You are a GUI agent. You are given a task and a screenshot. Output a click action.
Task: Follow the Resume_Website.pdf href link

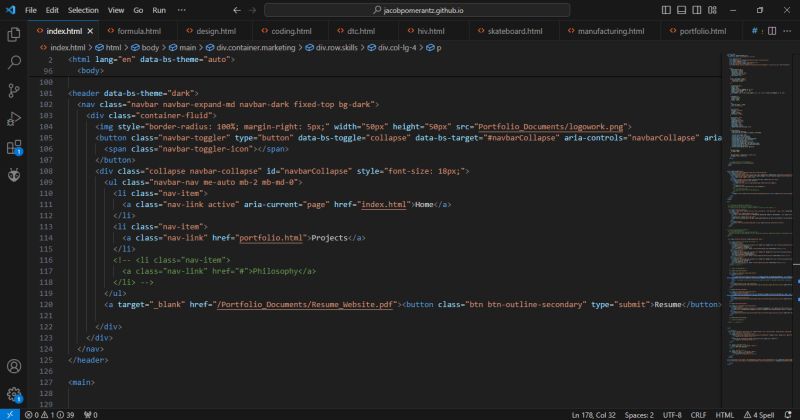point(306,305)
